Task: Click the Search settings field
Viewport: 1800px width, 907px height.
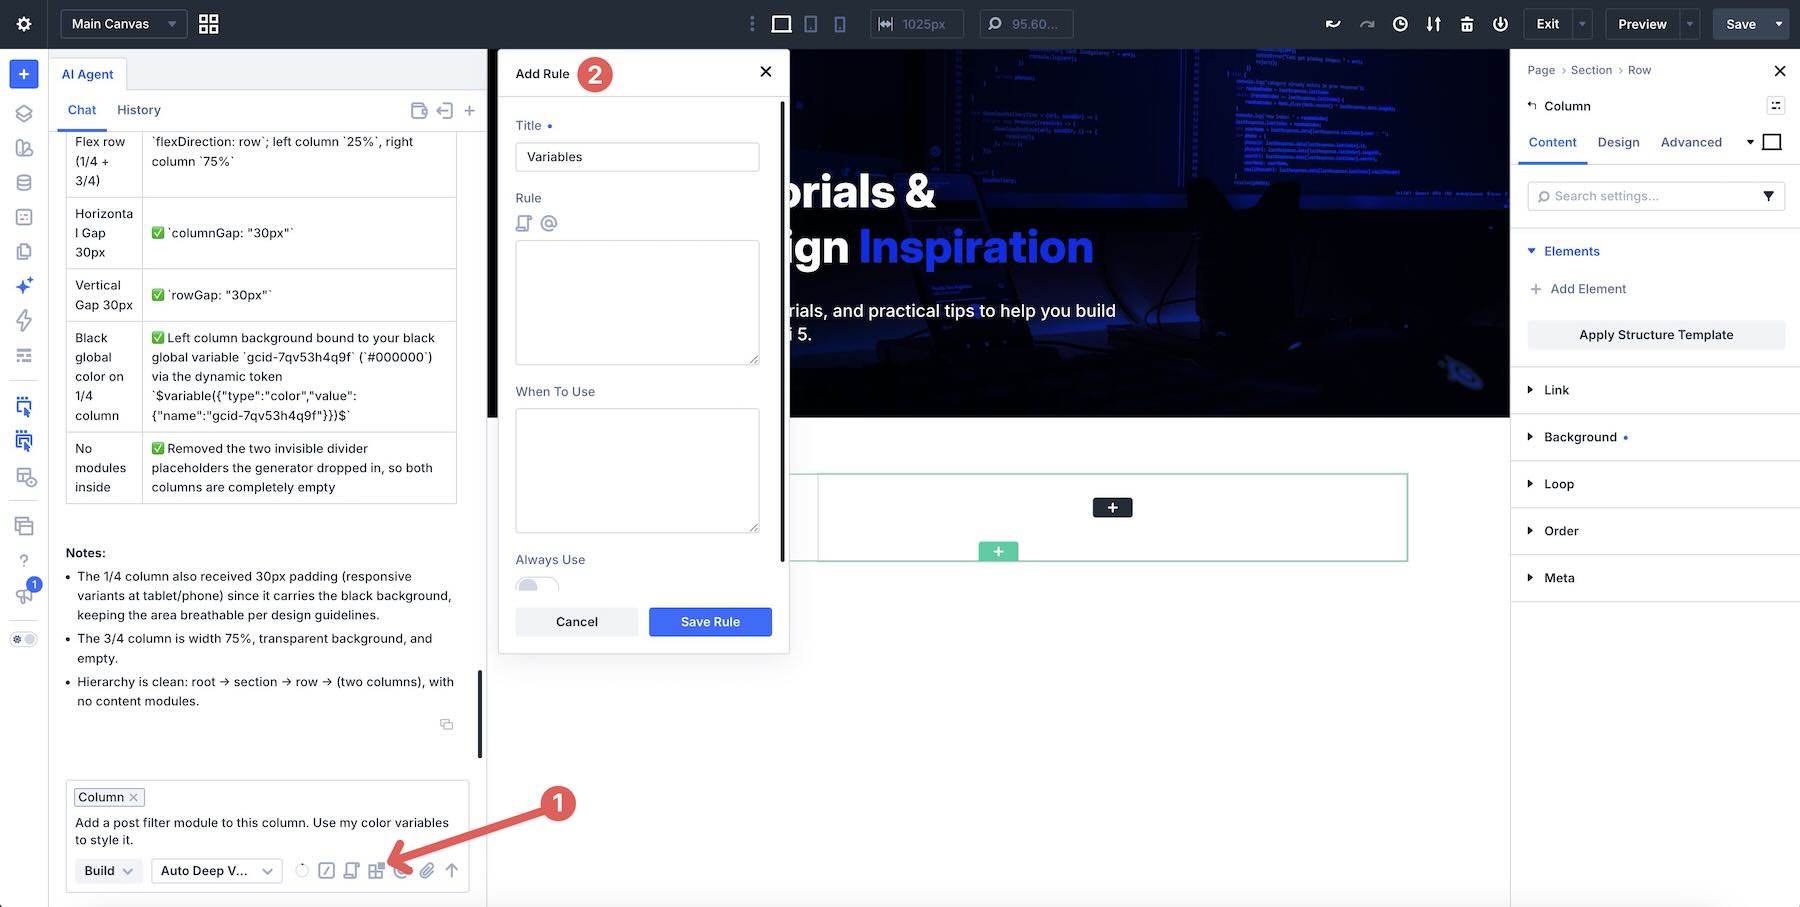Action: 1656,196
